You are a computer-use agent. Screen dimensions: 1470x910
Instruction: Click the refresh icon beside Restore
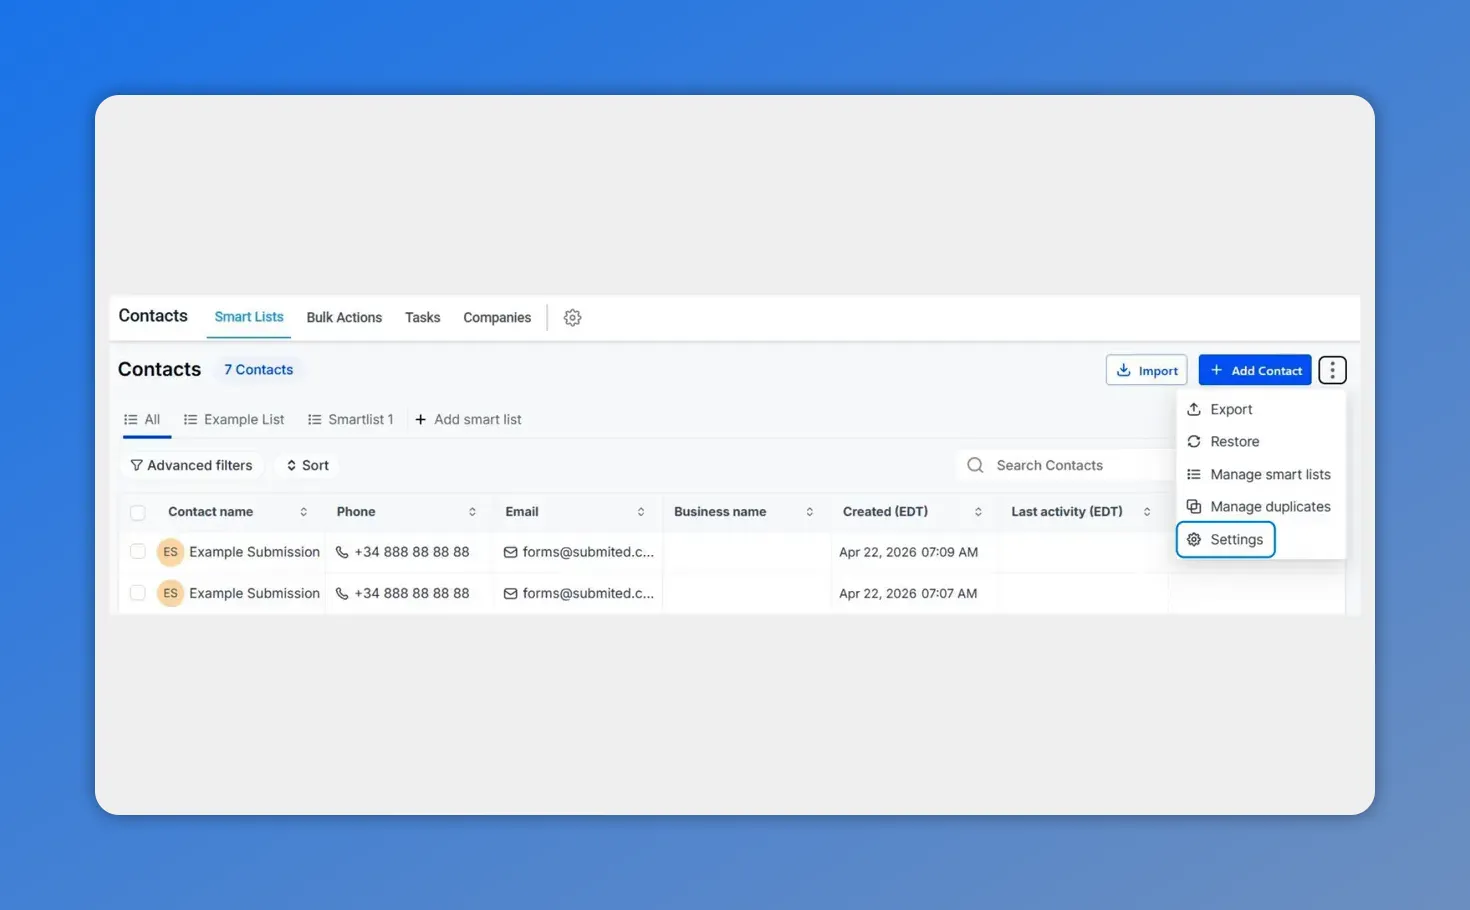click(1195, 441)
